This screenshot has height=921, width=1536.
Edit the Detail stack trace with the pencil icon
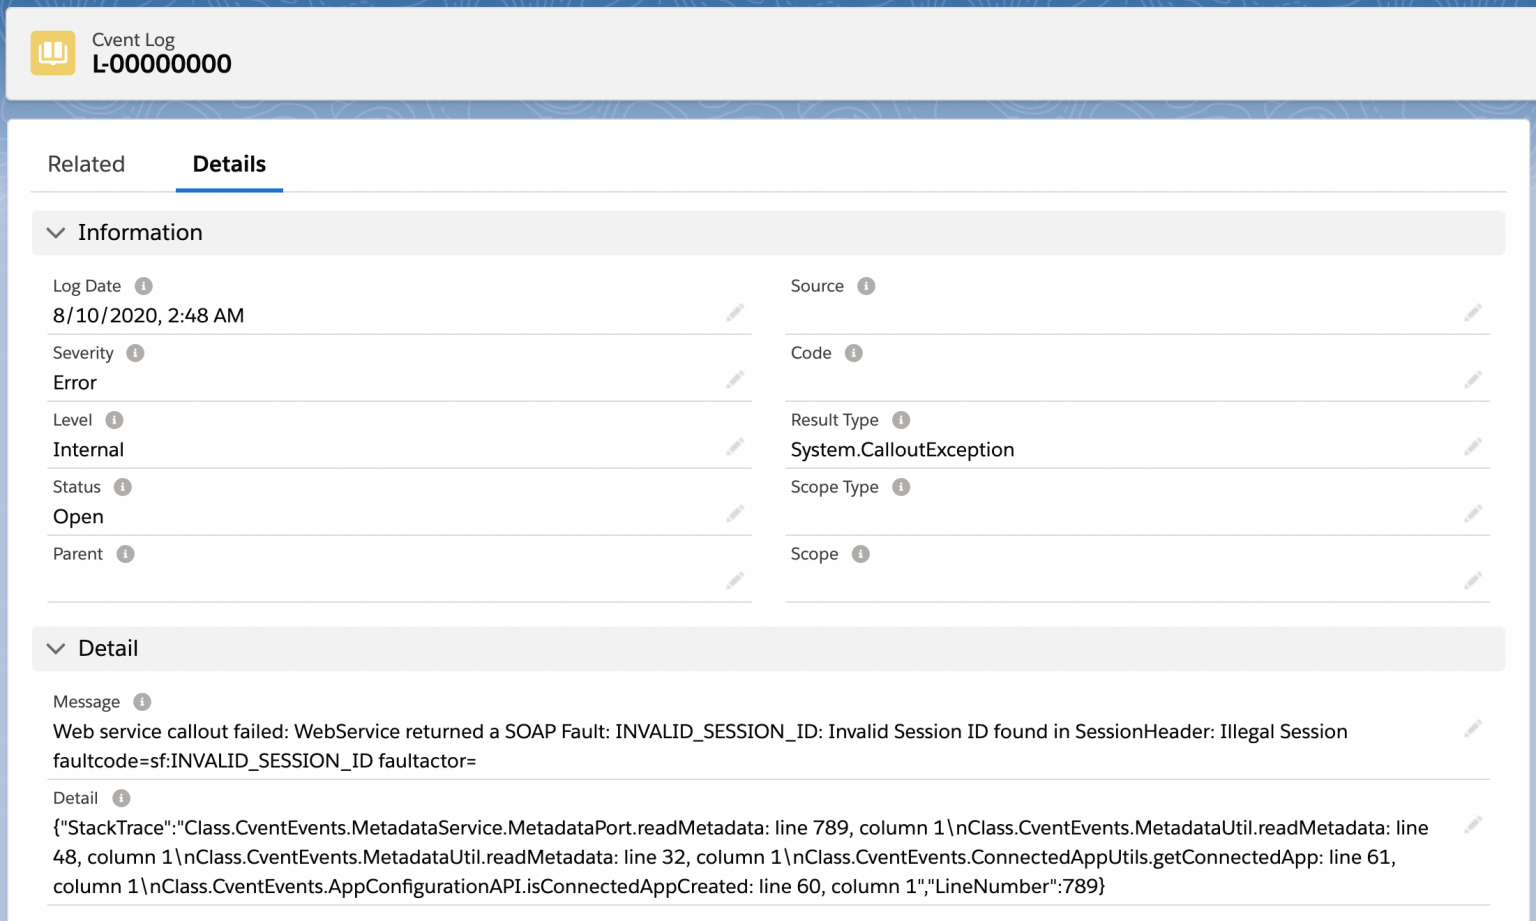tap(1473, 825)
